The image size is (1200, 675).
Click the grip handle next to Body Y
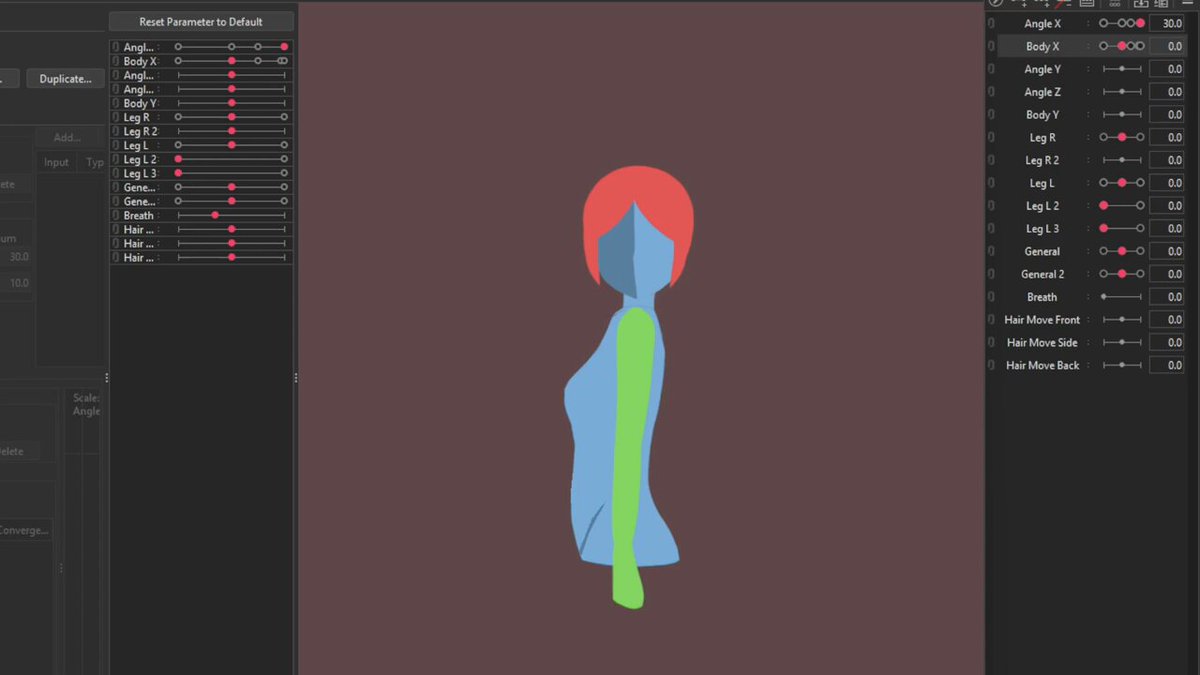pyautogui.click(x=1090, y=115)
